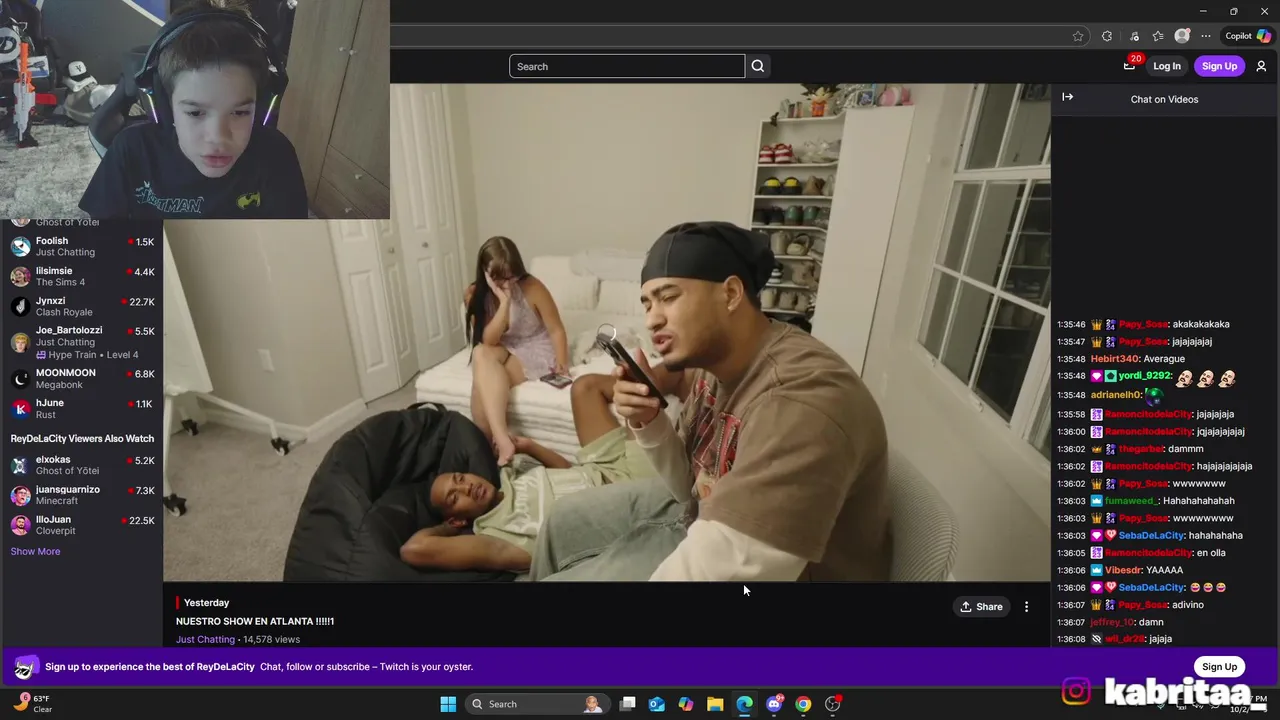Click Show More in recommended channels
Image resolution: width=1280 pixels, height=720 pixels.
[x=35, y=551]
